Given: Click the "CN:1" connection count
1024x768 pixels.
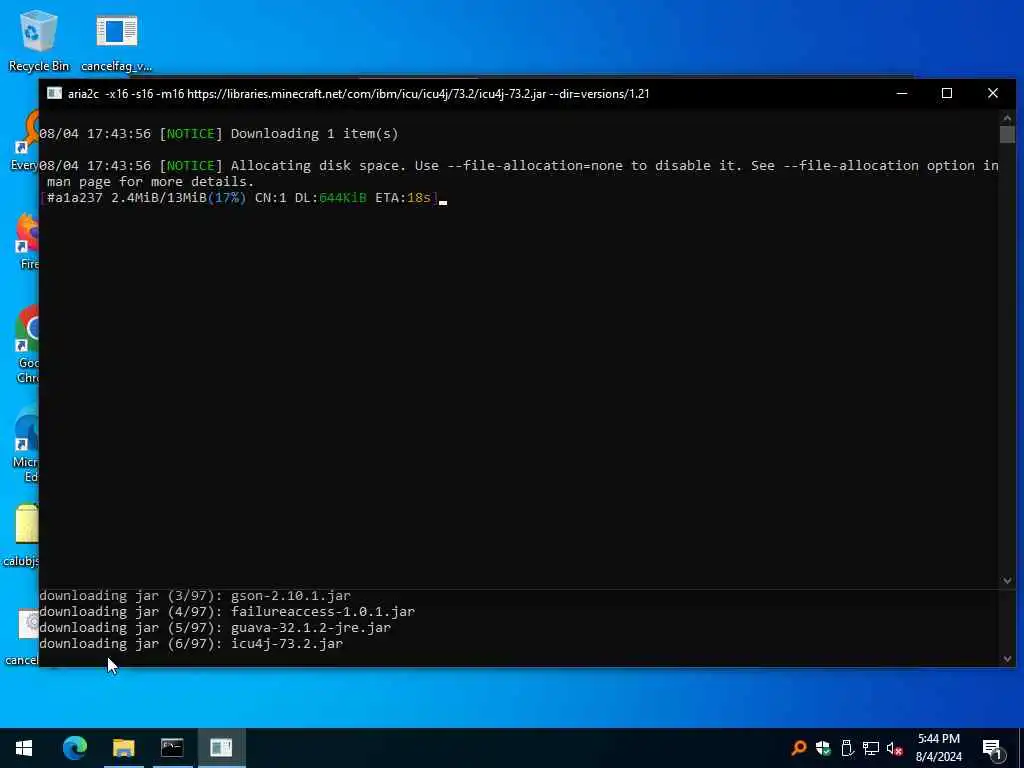Looking at the screenshot, I should click(270, 197).
